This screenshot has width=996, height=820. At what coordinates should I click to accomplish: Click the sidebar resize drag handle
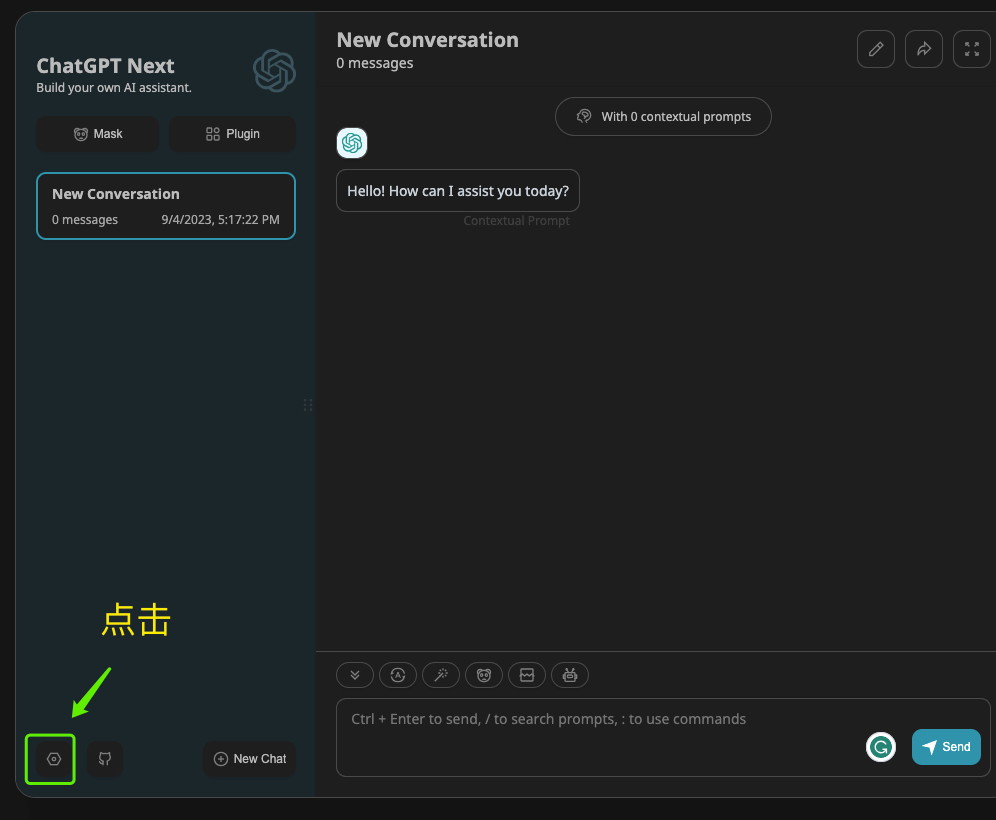point(308,405)
